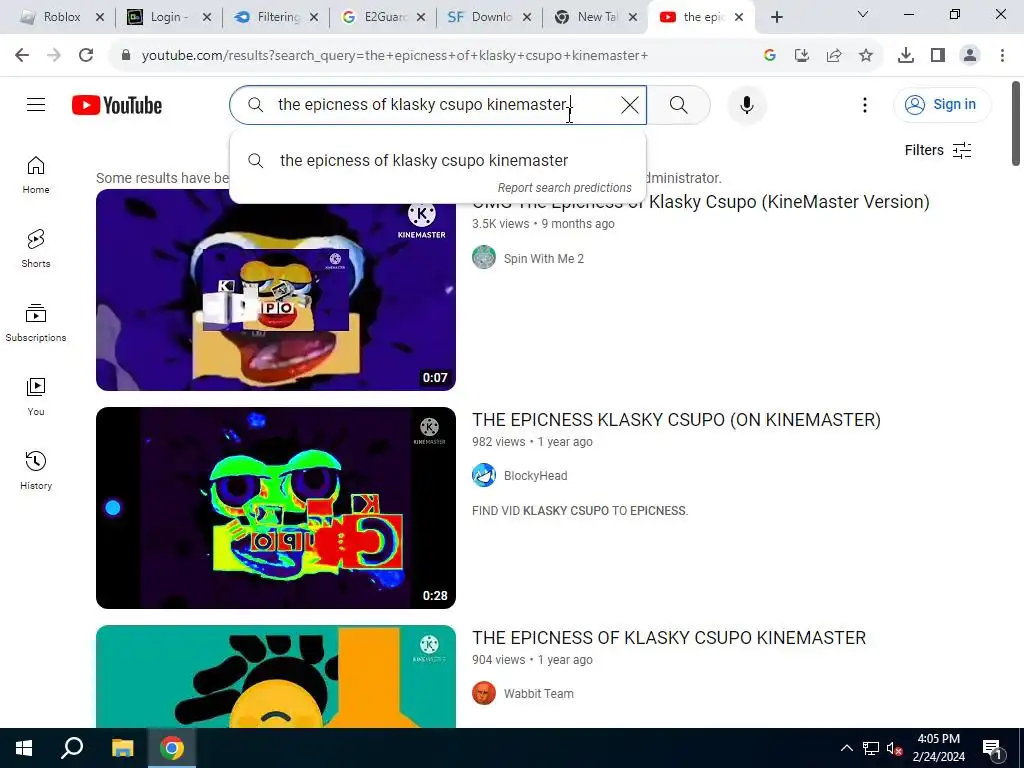The image size is (1024, 768).
Task: Visit the BlockyHead channel name
Action: click(x=536, y=476)
